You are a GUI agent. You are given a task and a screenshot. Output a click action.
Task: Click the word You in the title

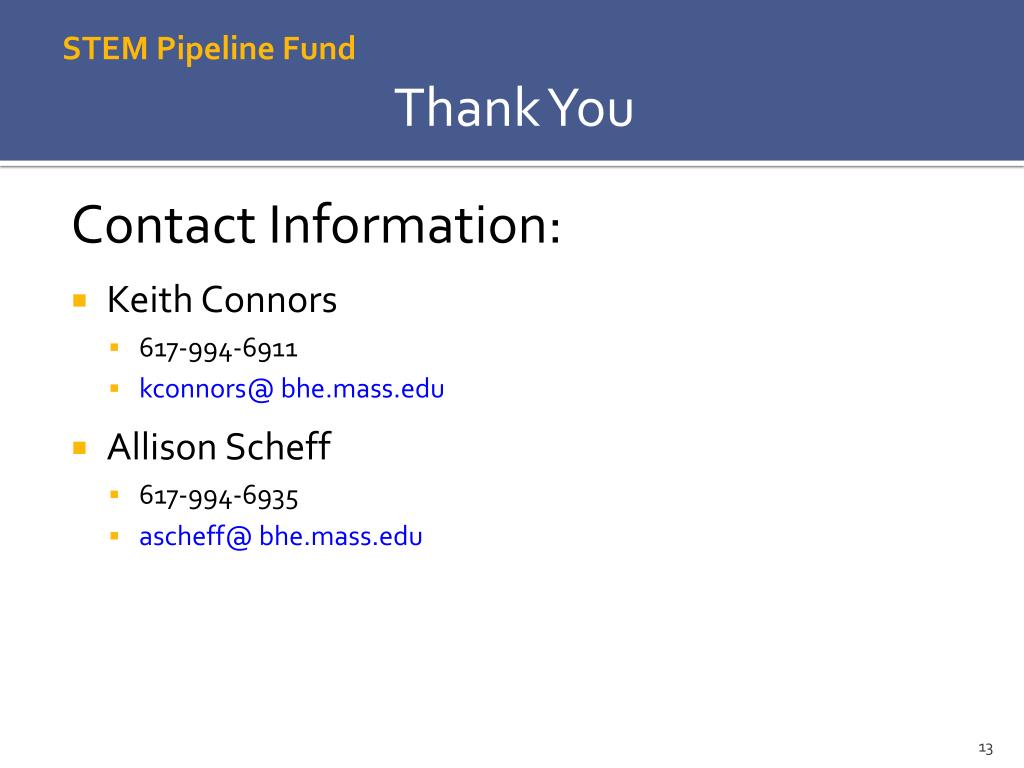pyautogui.click(x=590, y=107)
